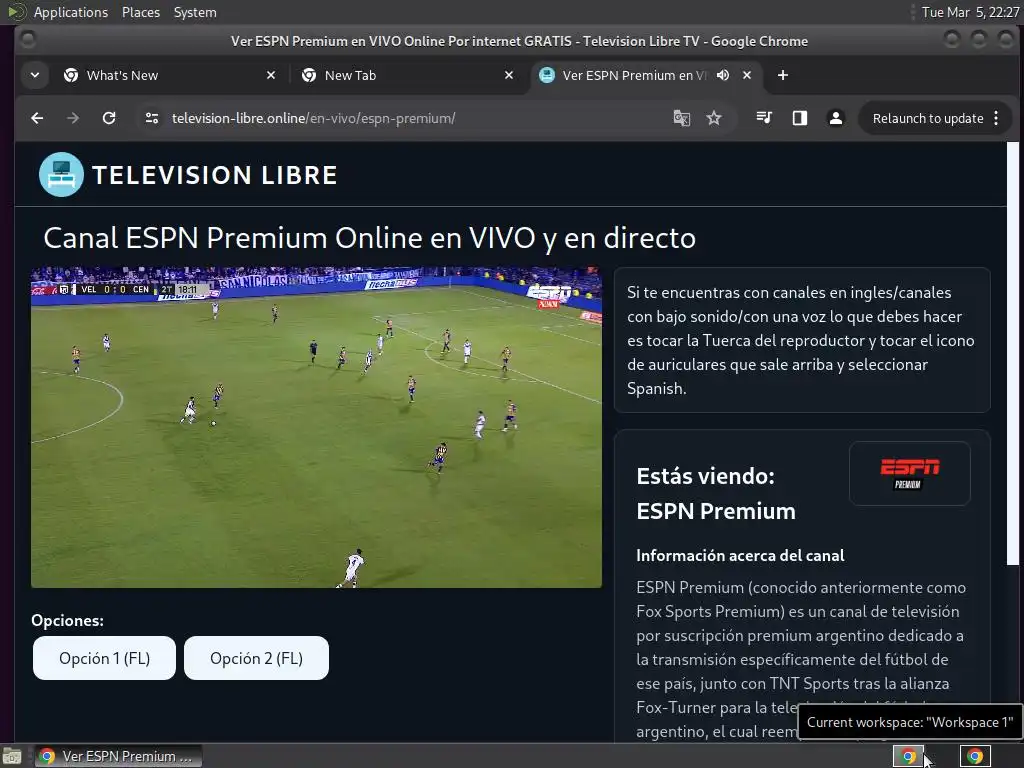Click 'Información acerca del canal' text
This screenshot has height=768, width=1024.
click(740, 555)
